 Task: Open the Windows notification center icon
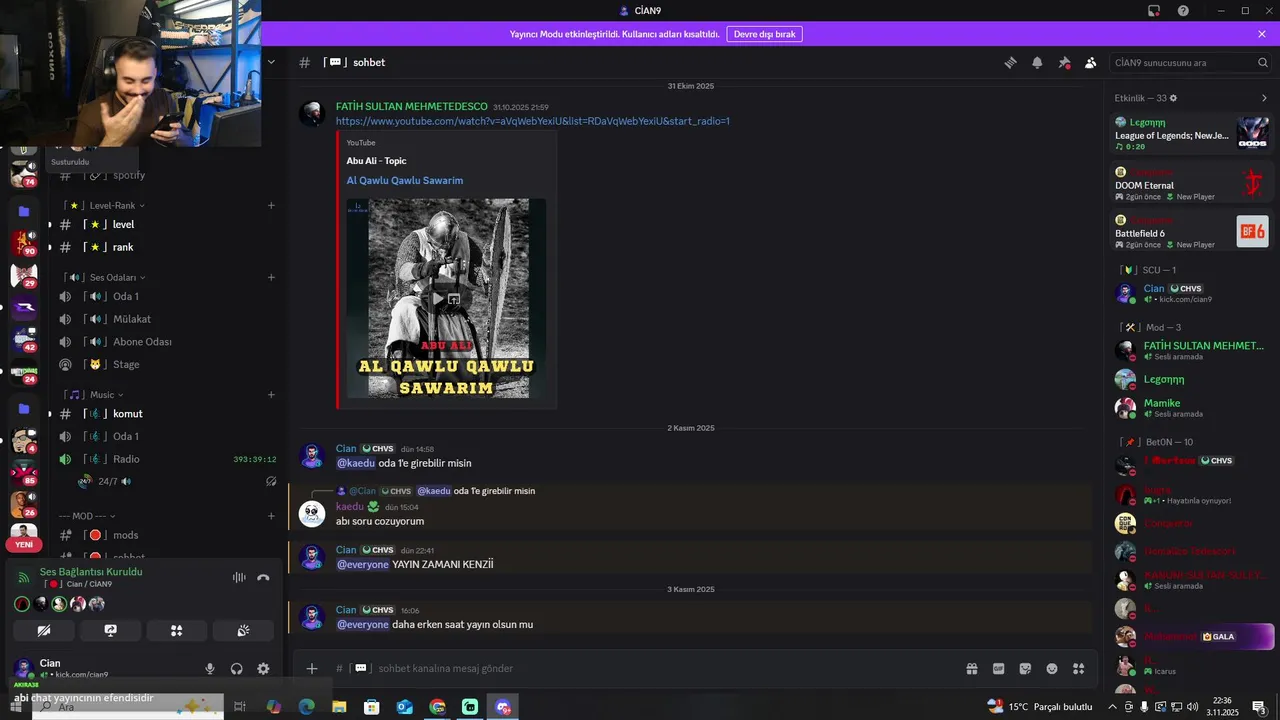click(x=1259, y=707)
